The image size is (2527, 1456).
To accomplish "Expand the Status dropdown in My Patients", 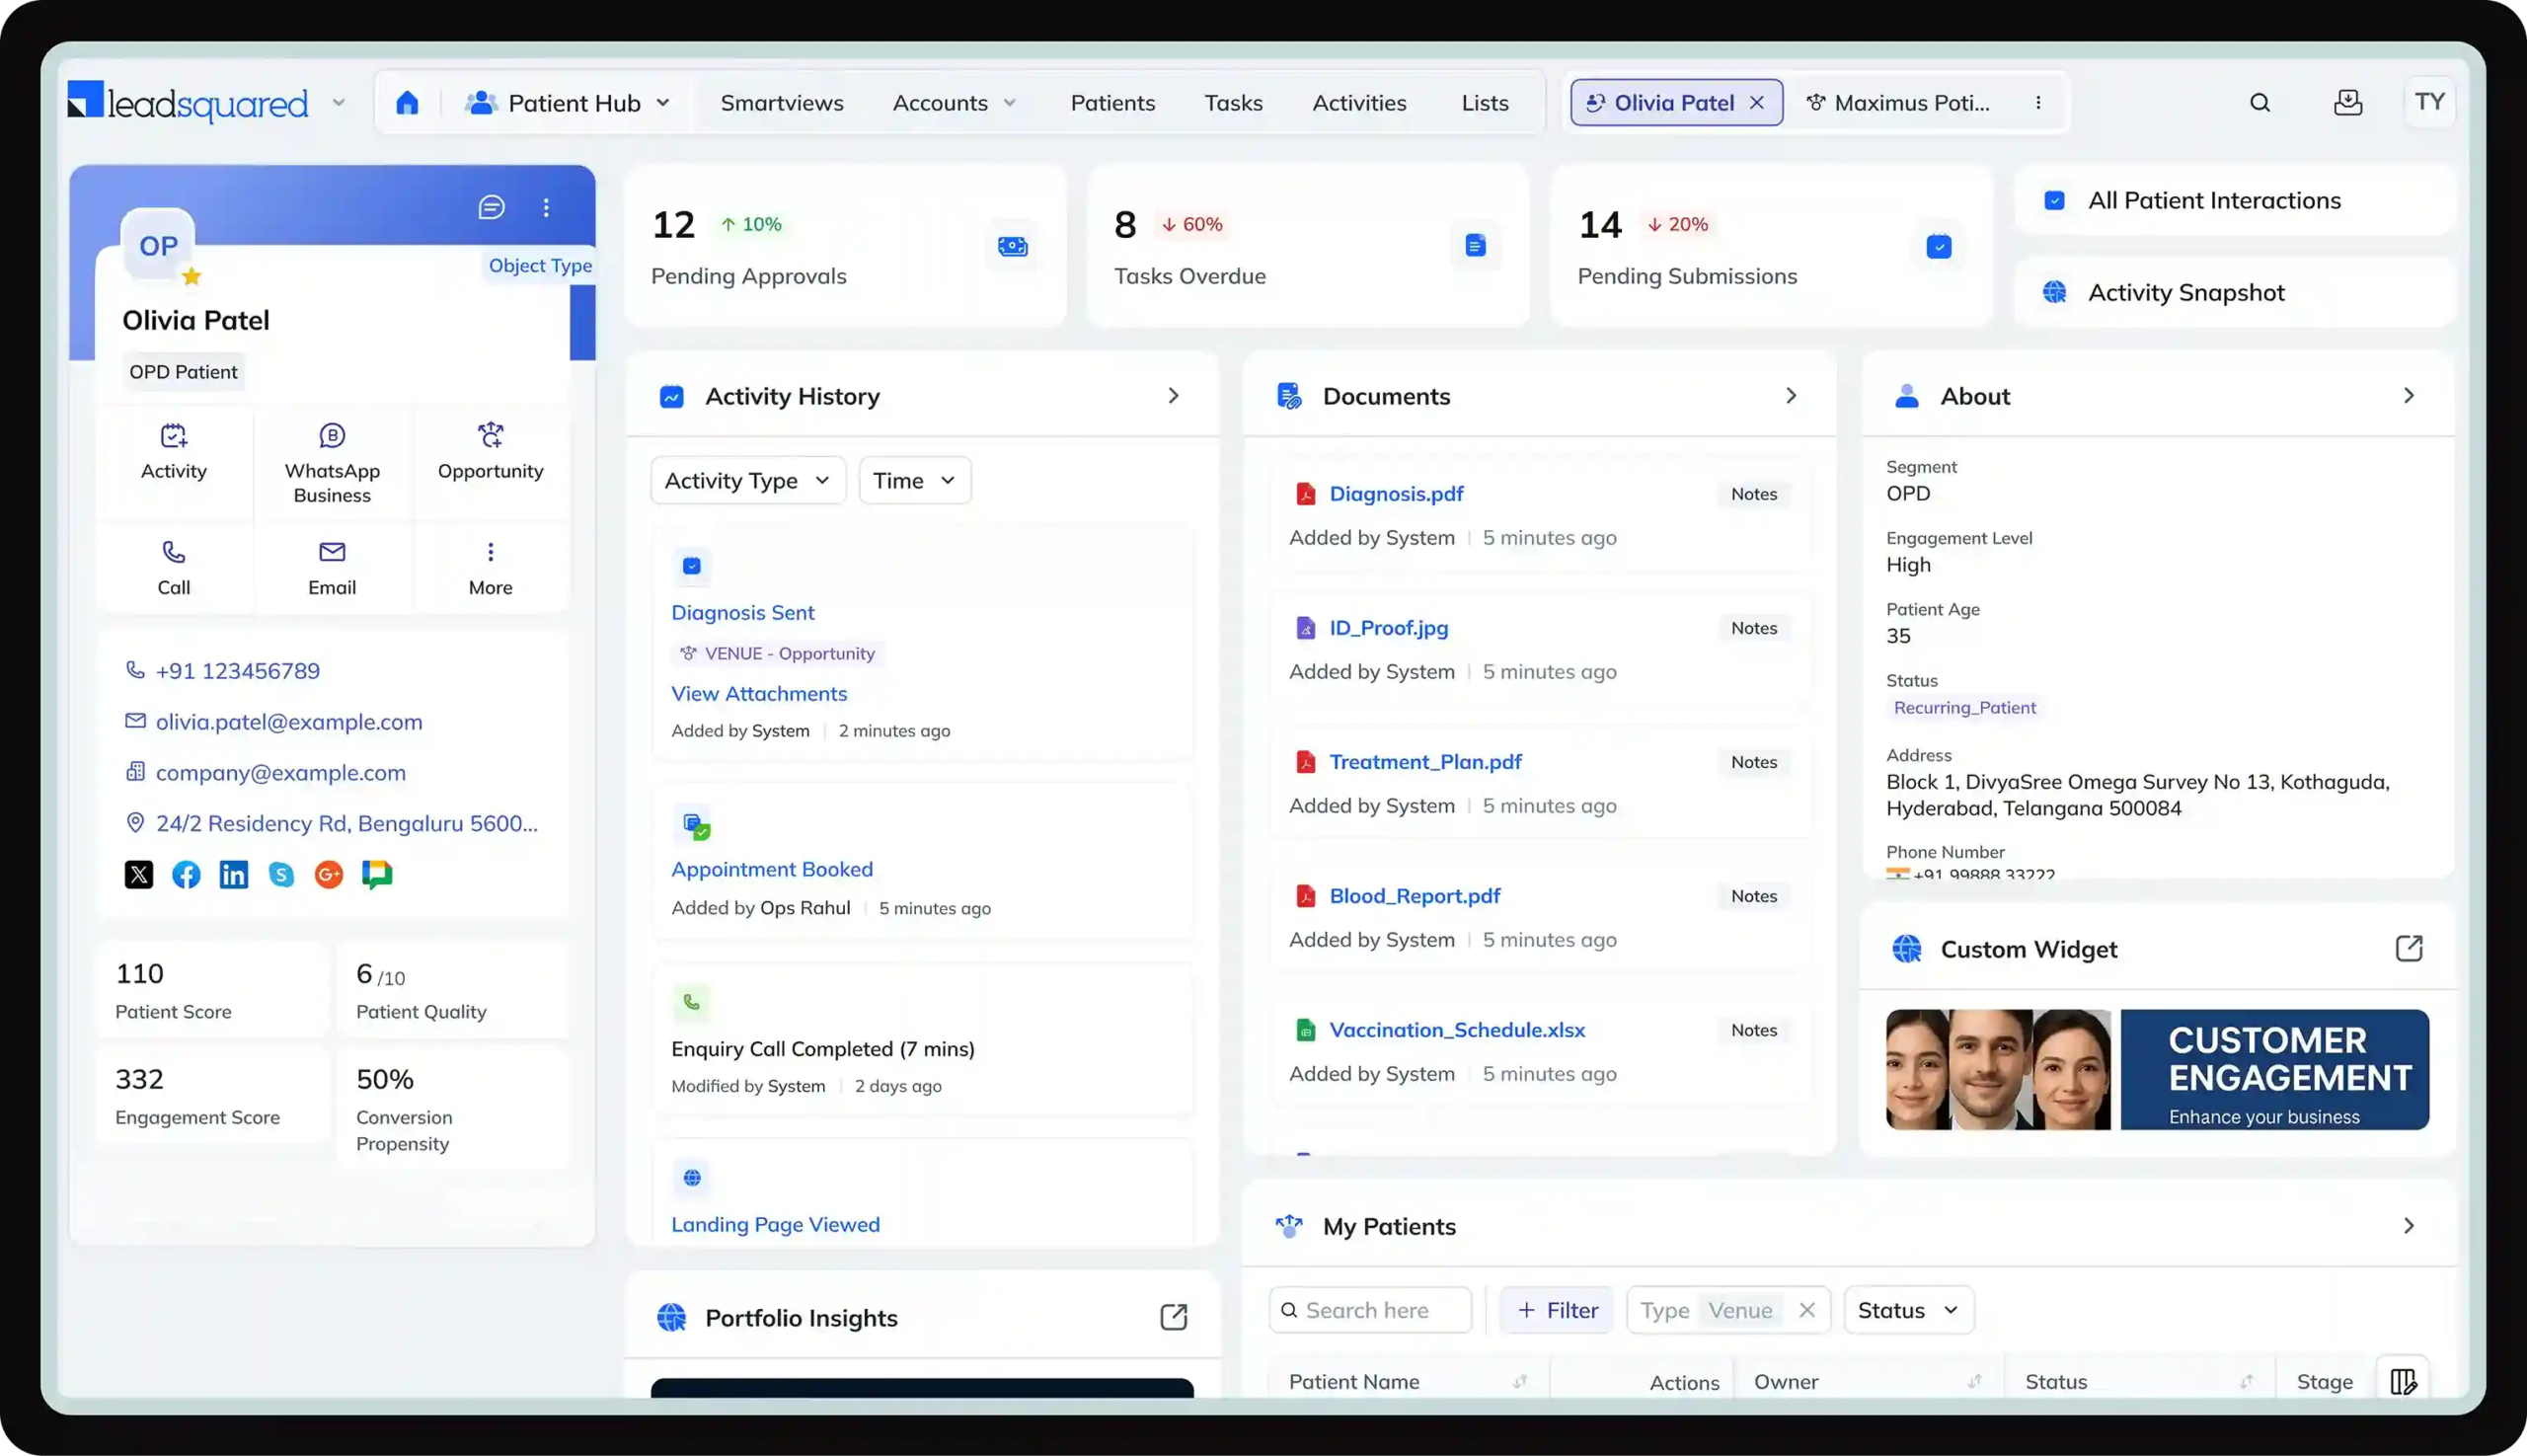I will (1907, 1310).
